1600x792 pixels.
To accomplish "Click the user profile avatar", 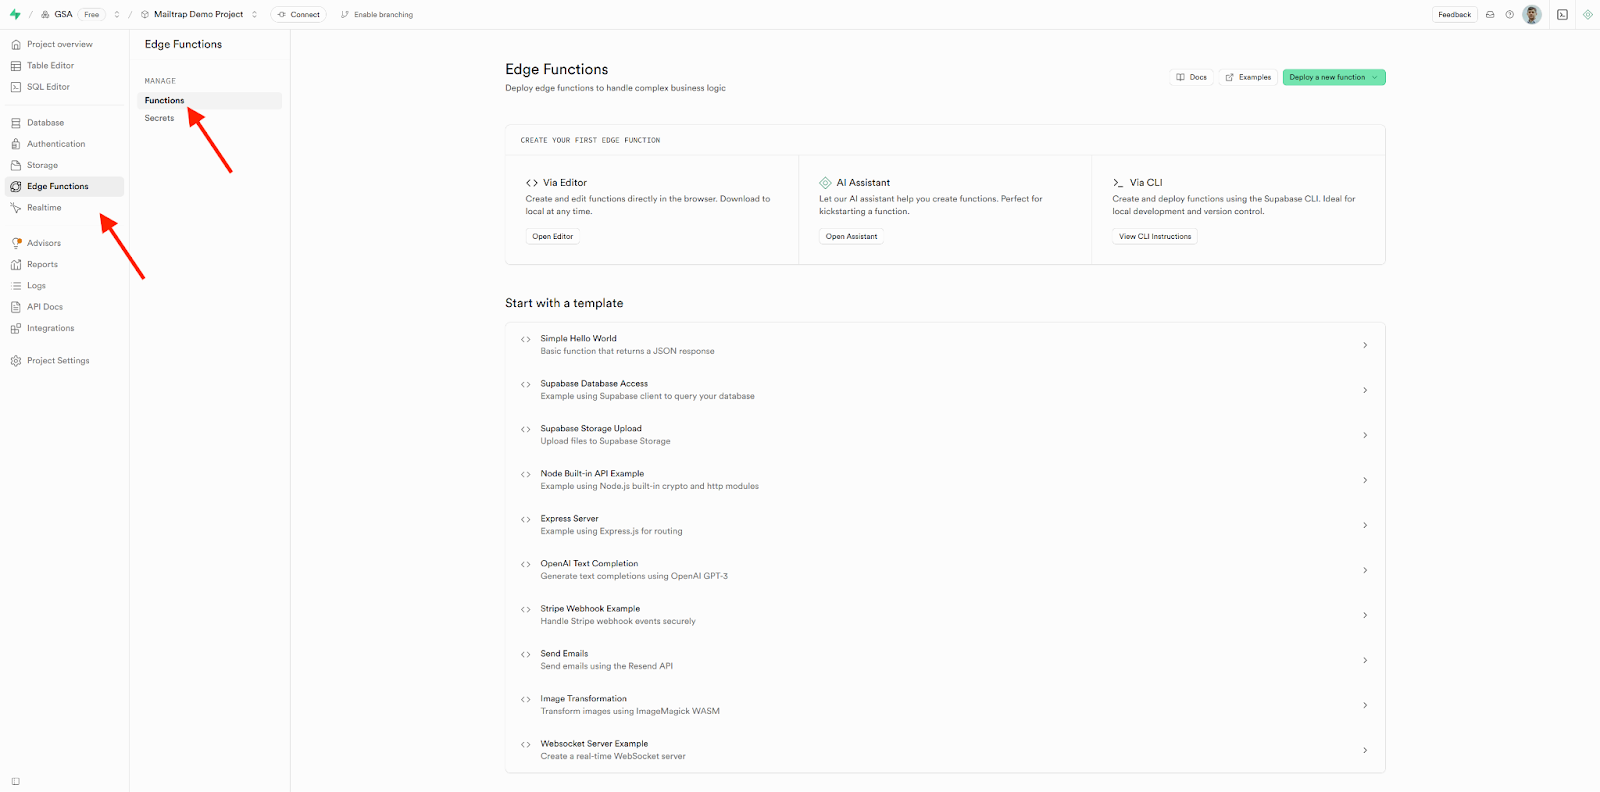I will (1531, 14).
